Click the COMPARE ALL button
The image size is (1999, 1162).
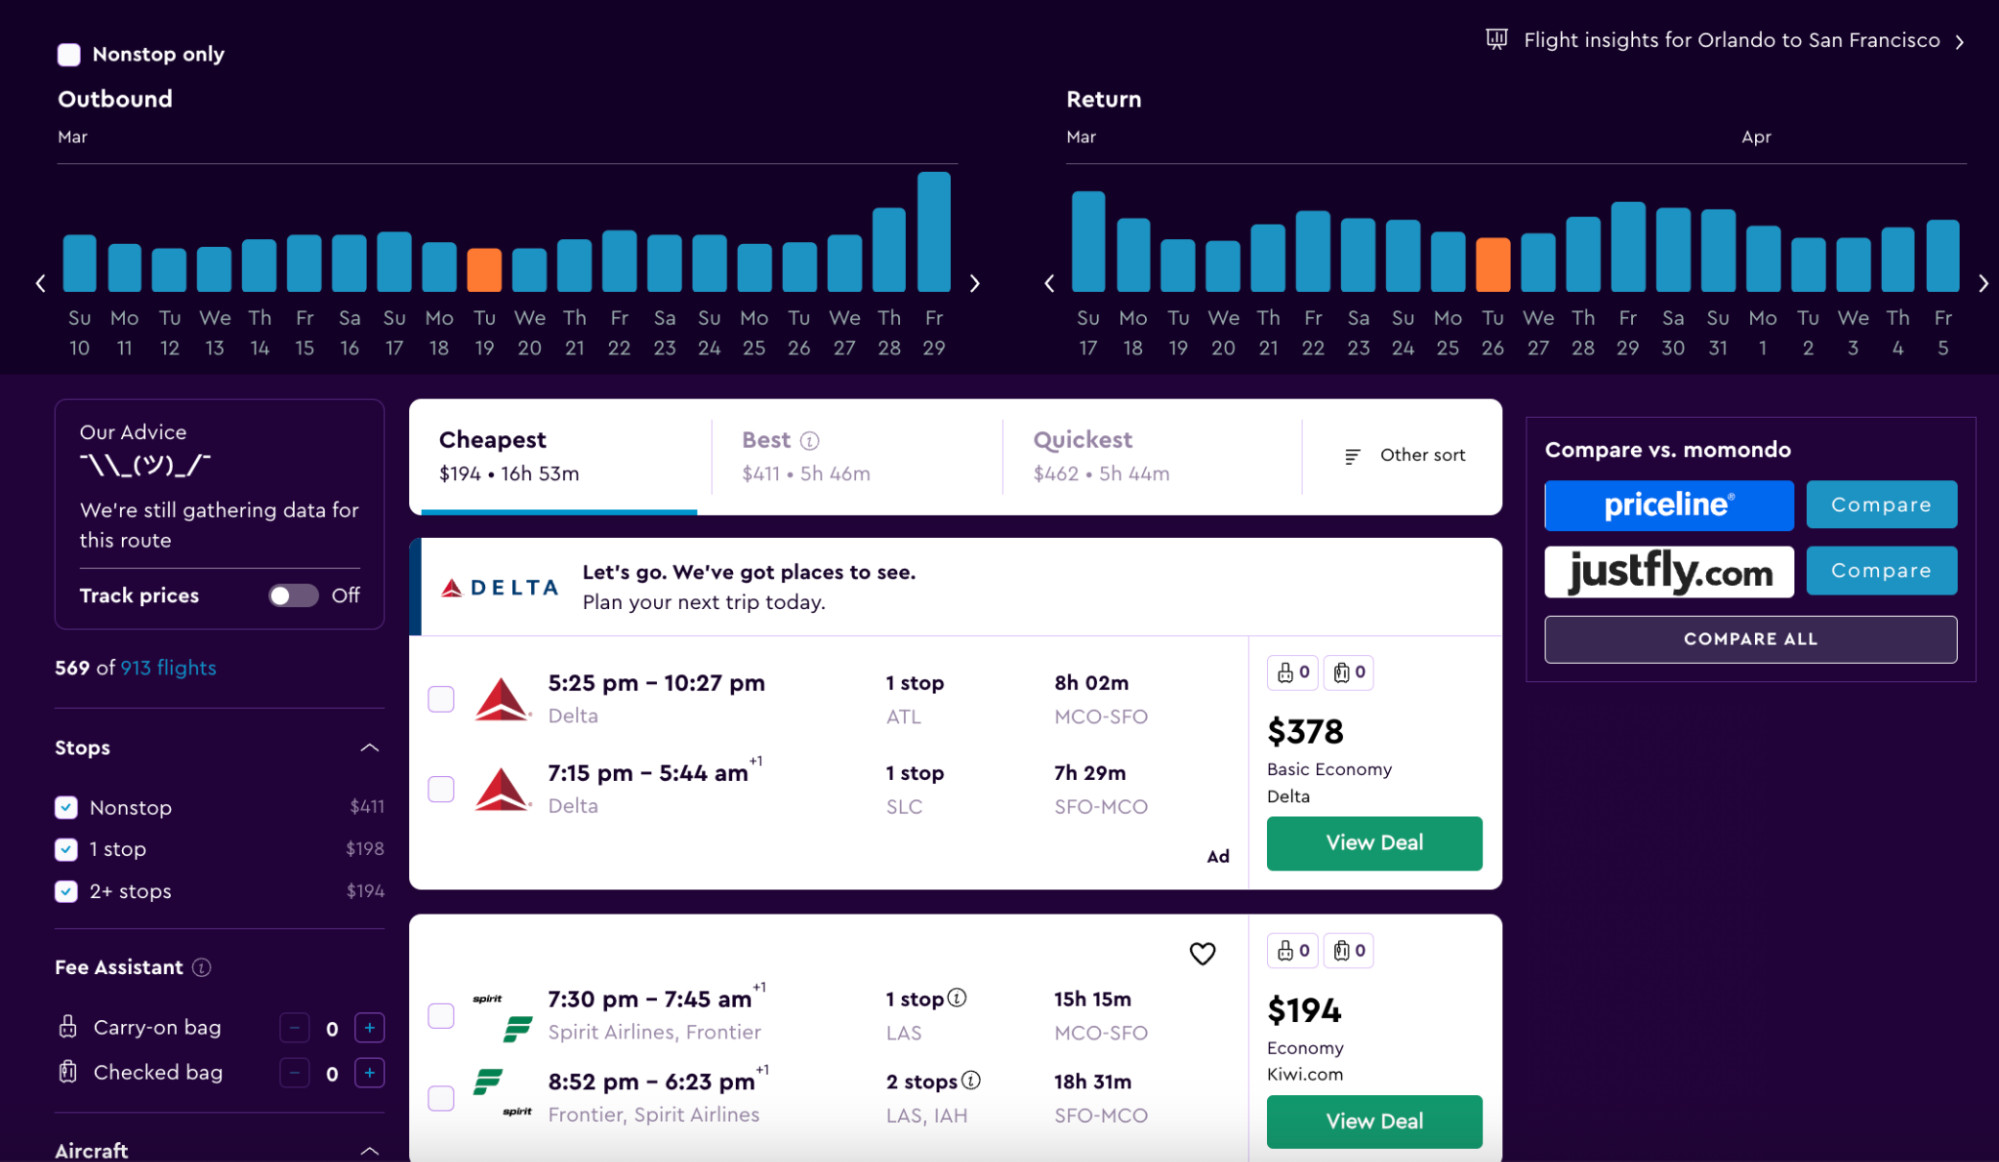pyautogui.click(x=1750, y=639)
